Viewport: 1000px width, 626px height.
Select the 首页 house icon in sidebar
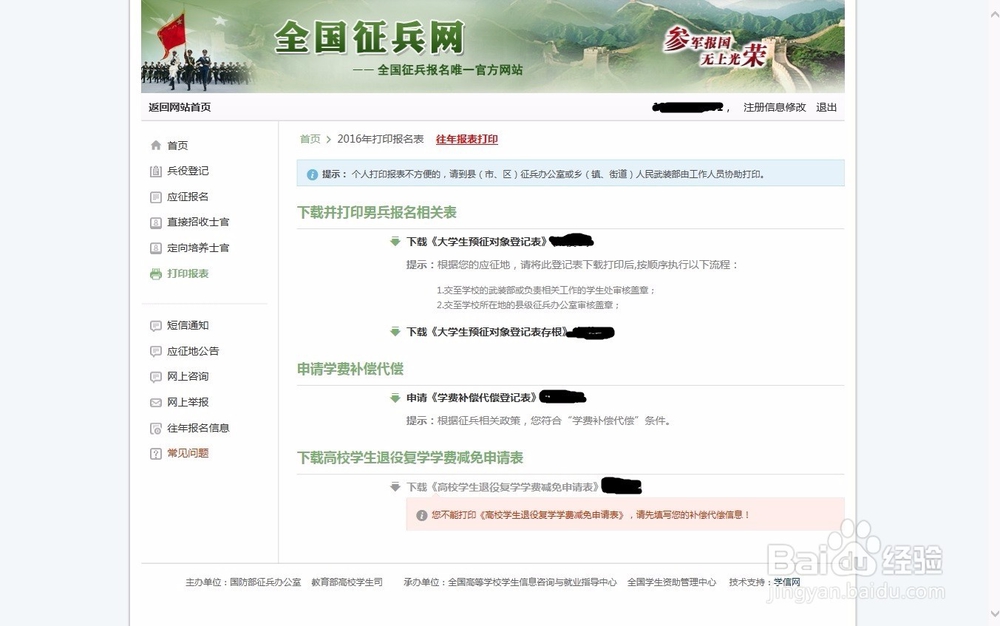tap(156, 145)
